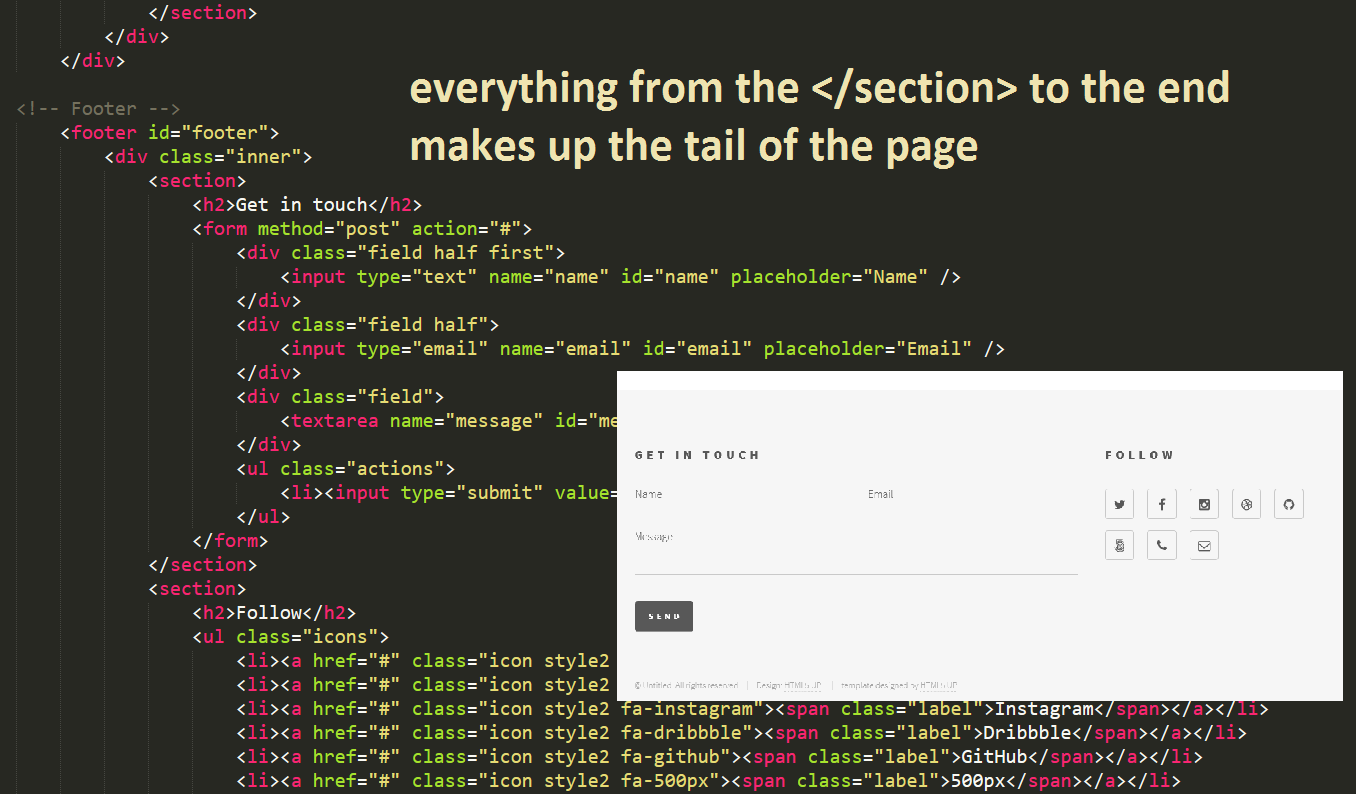Click the '<footer id="footer">' code line

(x=169, y=133)
